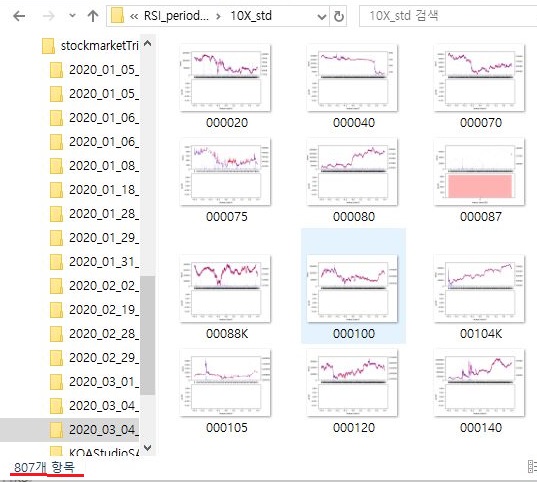
Task: Go forward with the right arrow
Action: tap(48, 16)
